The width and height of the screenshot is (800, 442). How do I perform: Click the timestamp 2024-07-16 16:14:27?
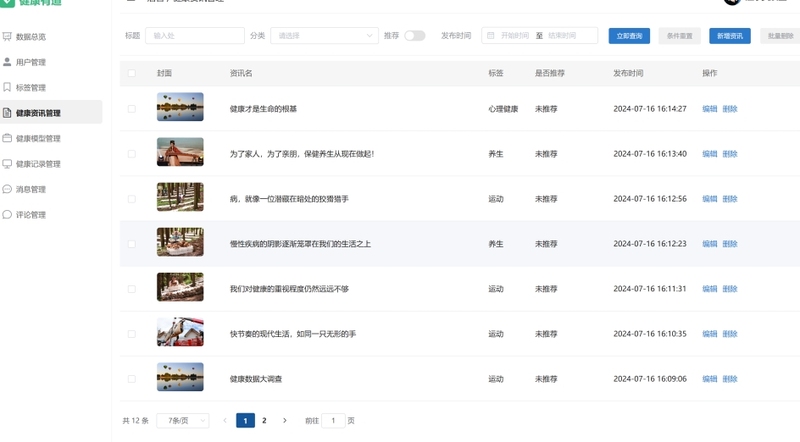650,109
